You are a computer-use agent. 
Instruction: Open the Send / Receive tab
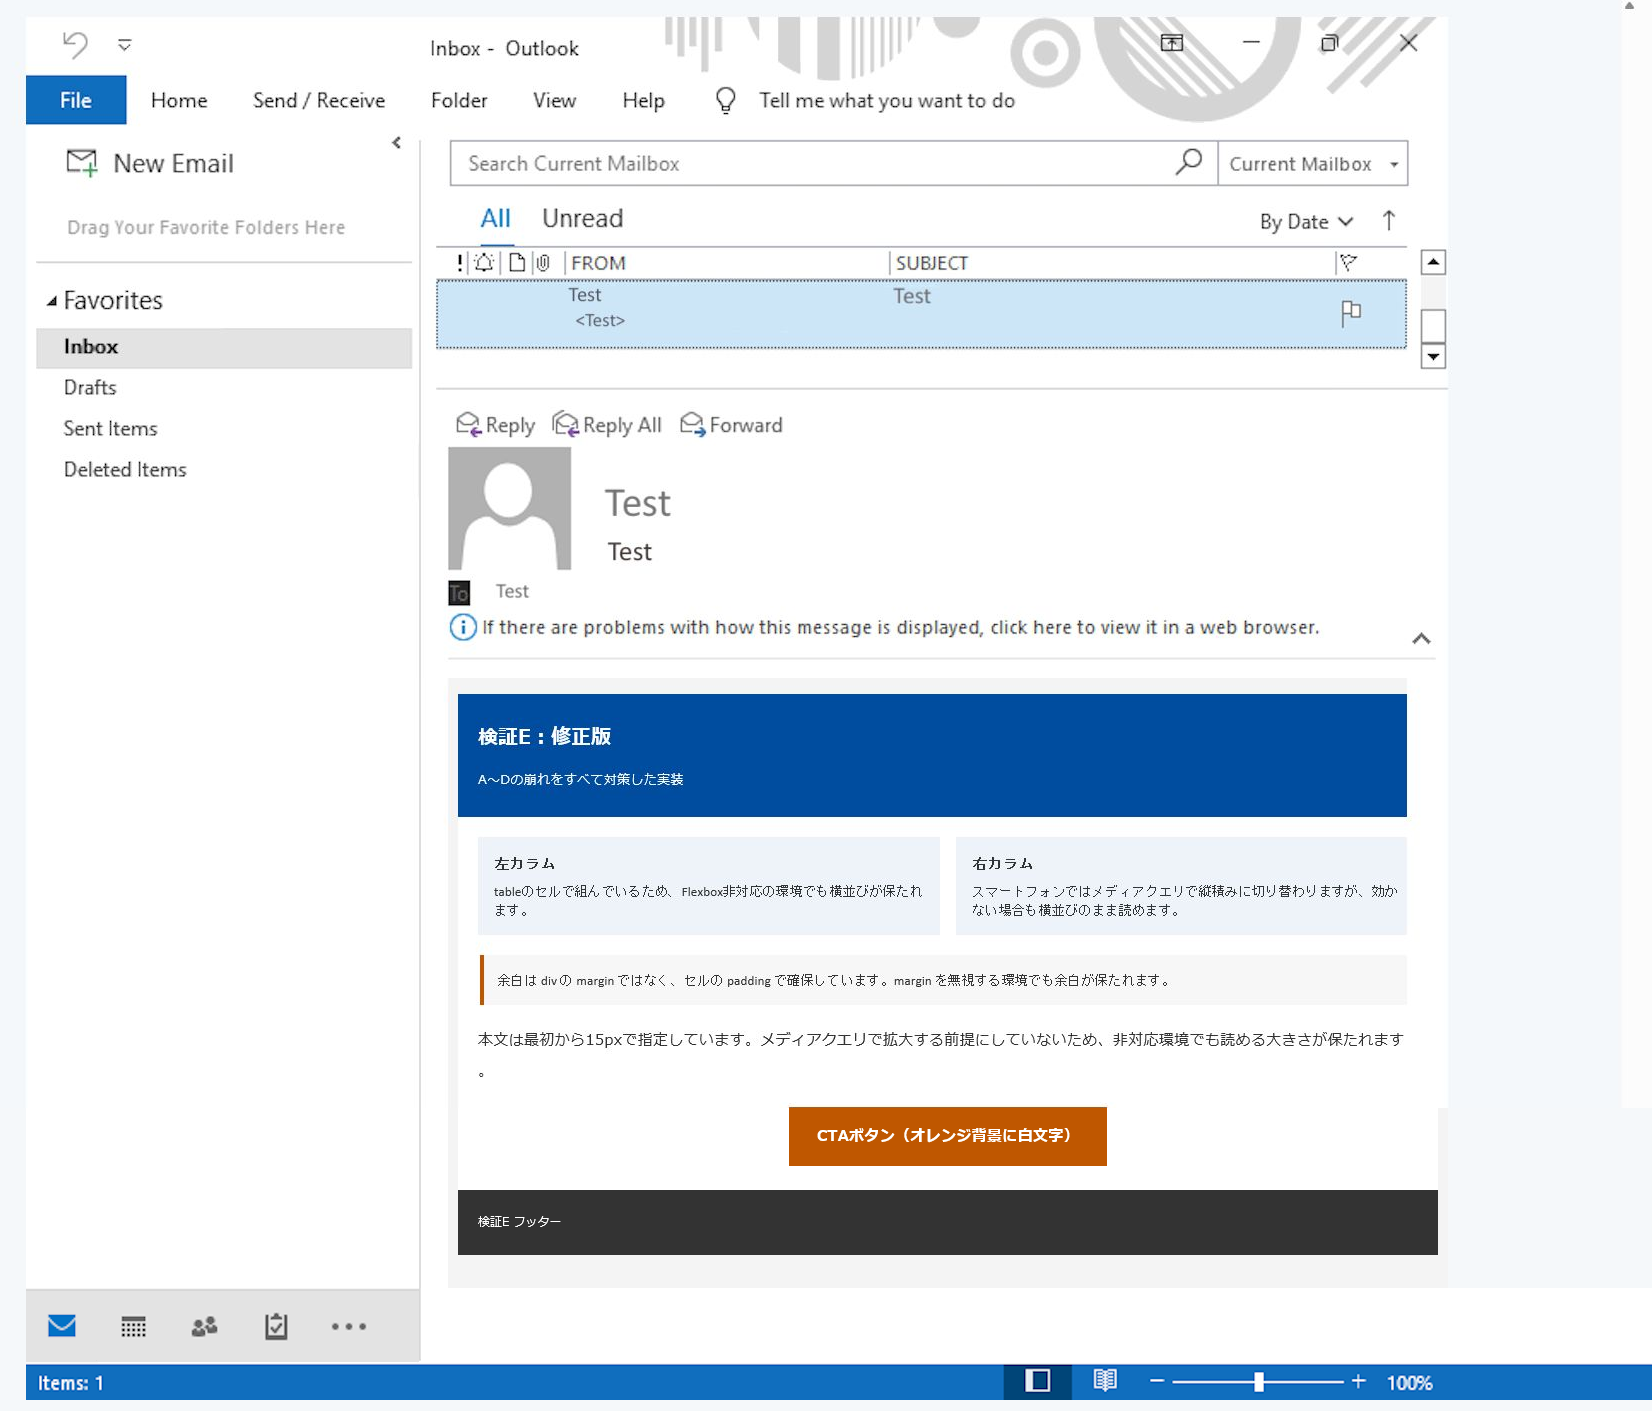[x=319, y=100]
